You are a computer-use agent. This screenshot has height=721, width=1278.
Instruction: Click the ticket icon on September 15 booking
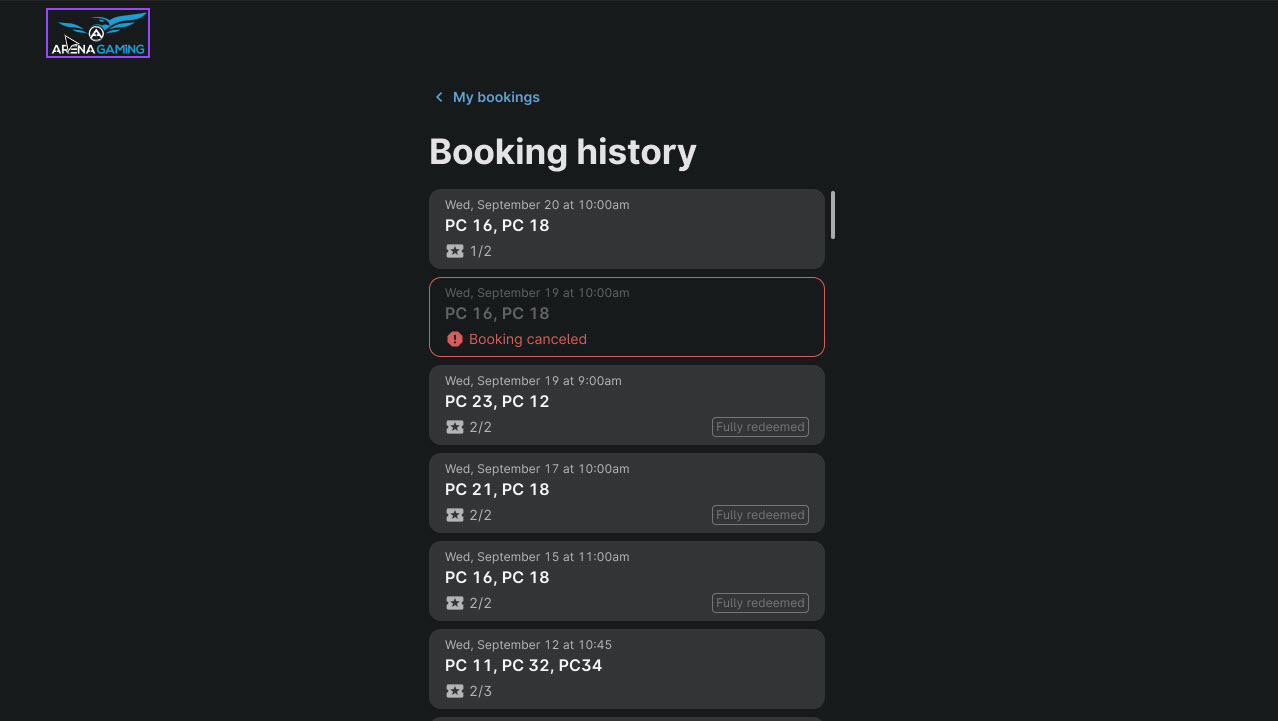(x=455, y=603)
